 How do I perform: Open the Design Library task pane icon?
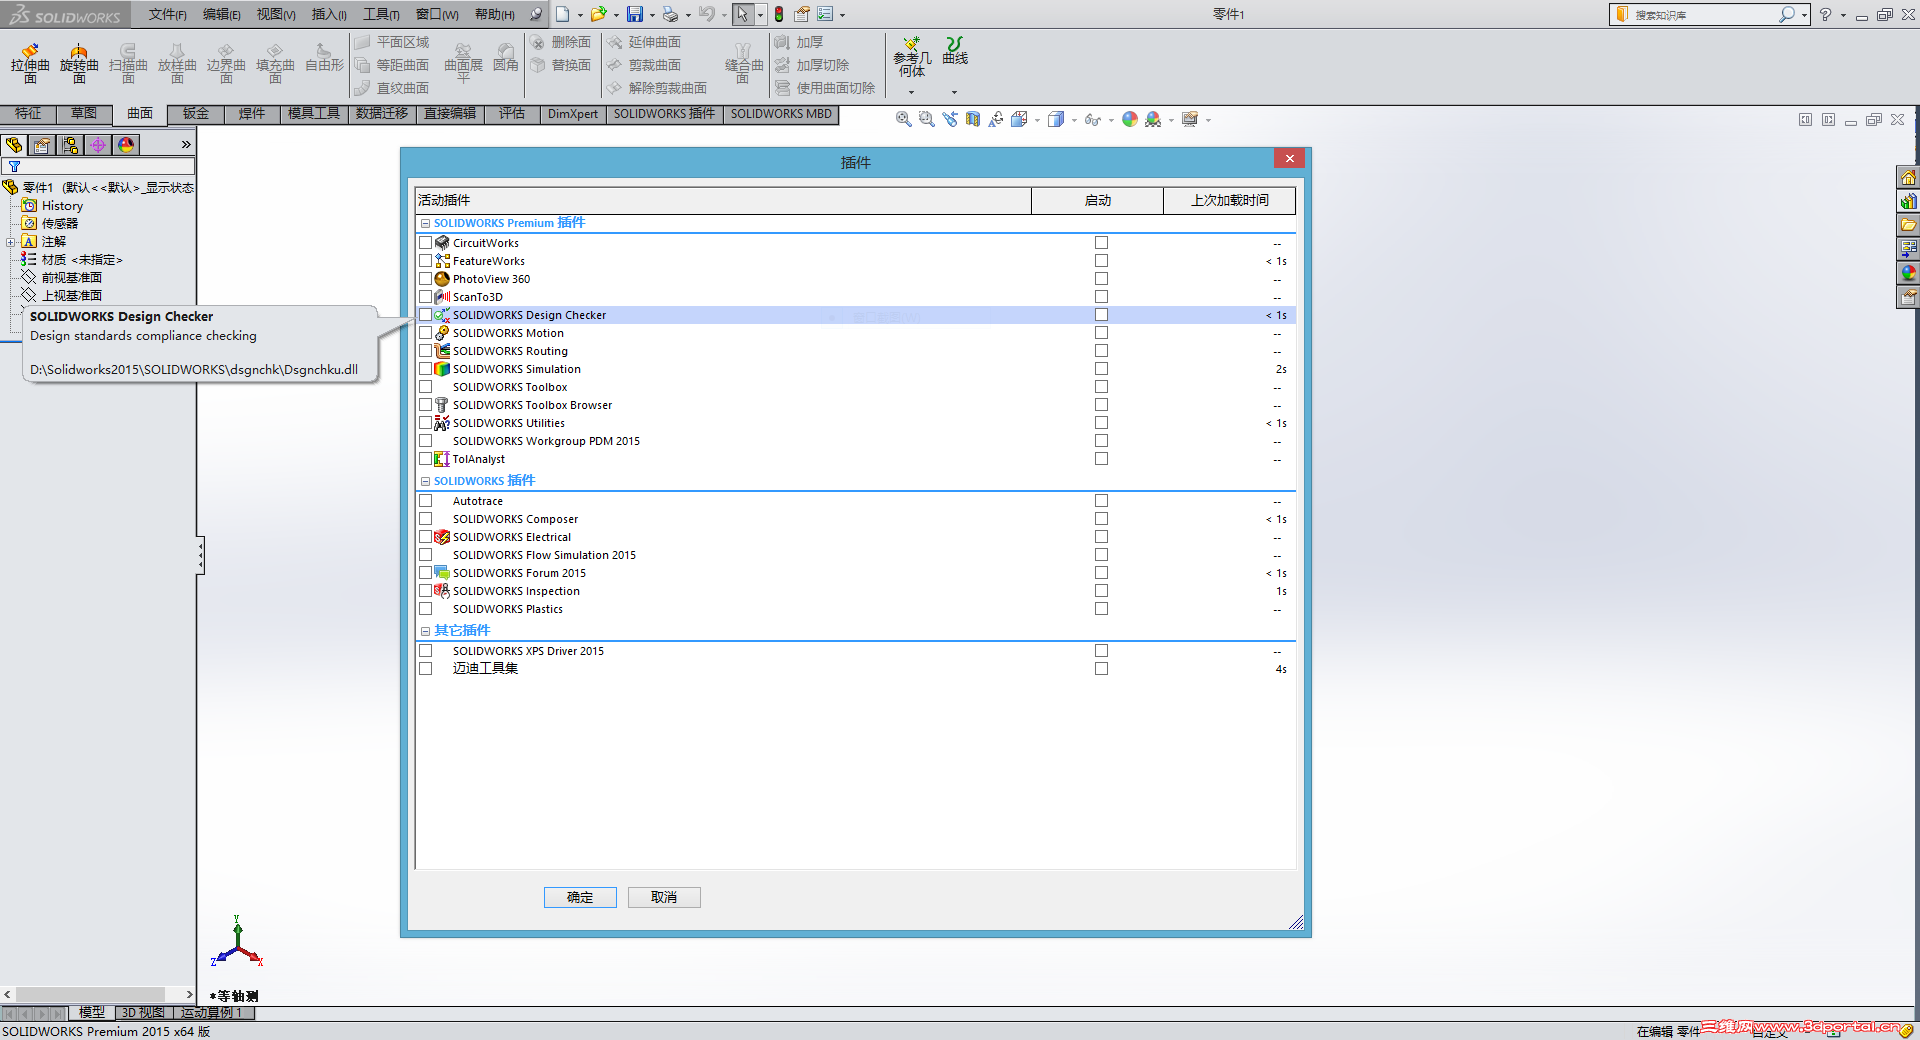[x=1908, y=201]
